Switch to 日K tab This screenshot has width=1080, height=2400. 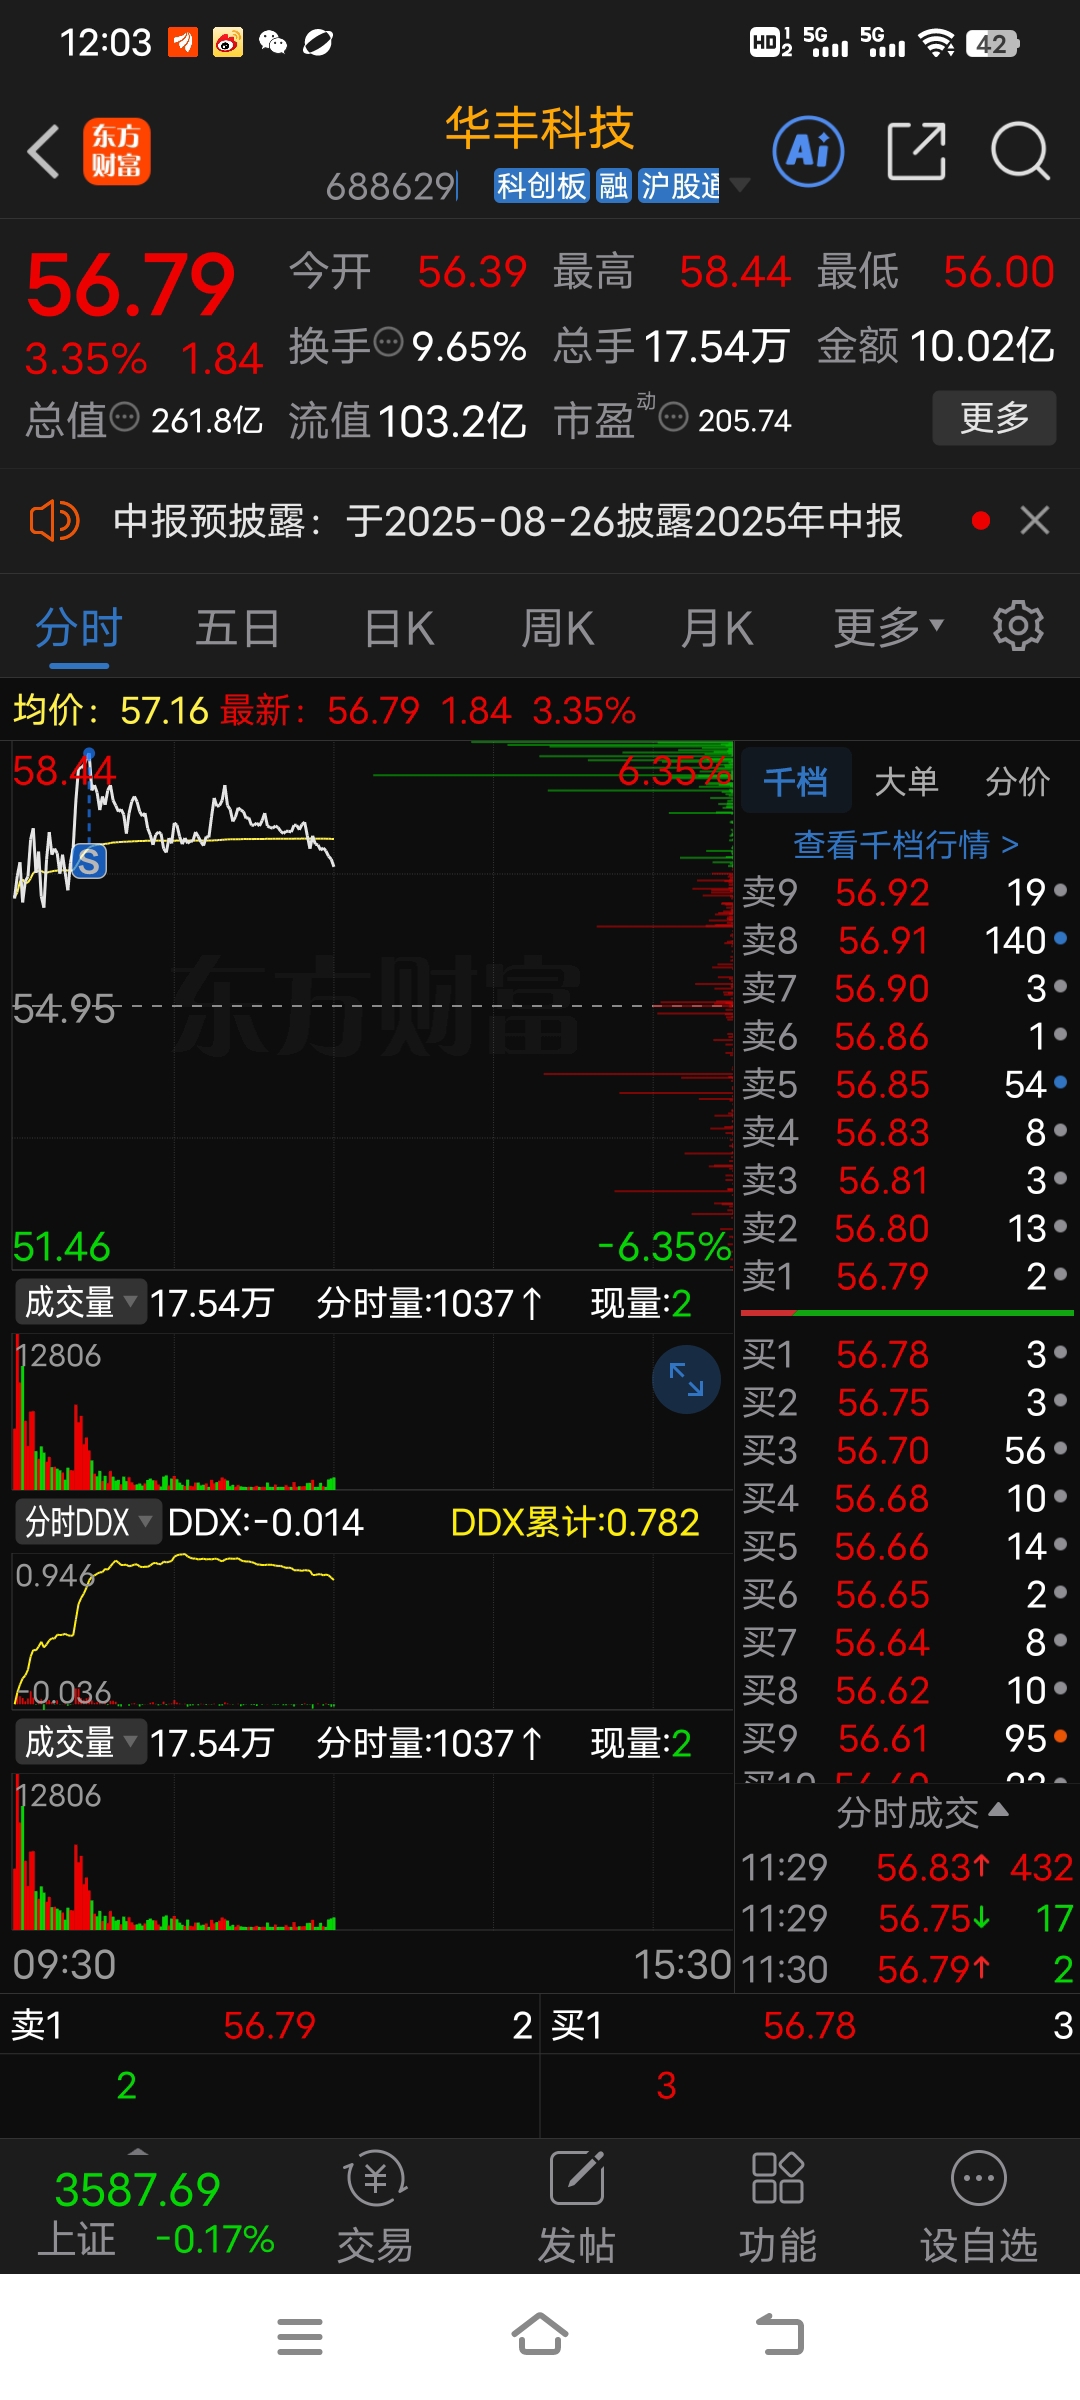399,628
